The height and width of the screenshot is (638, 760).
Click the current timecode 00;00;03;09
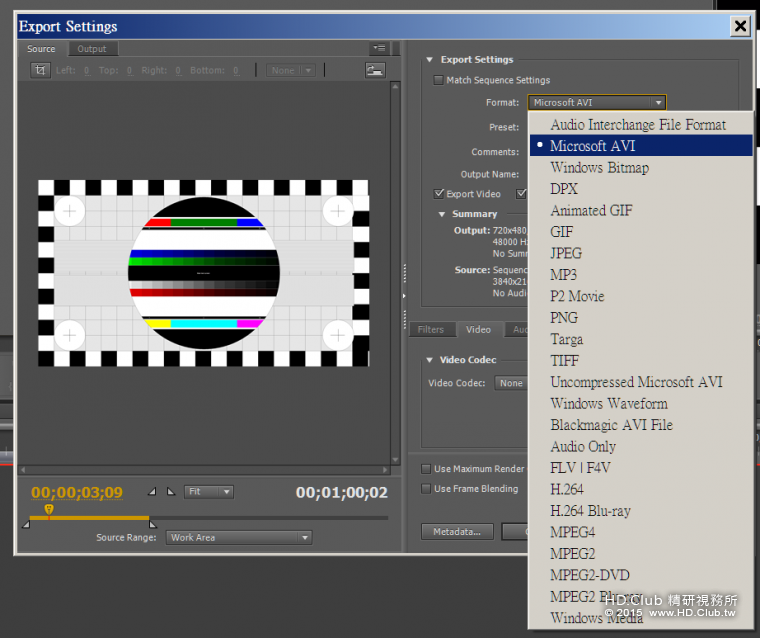77,492
